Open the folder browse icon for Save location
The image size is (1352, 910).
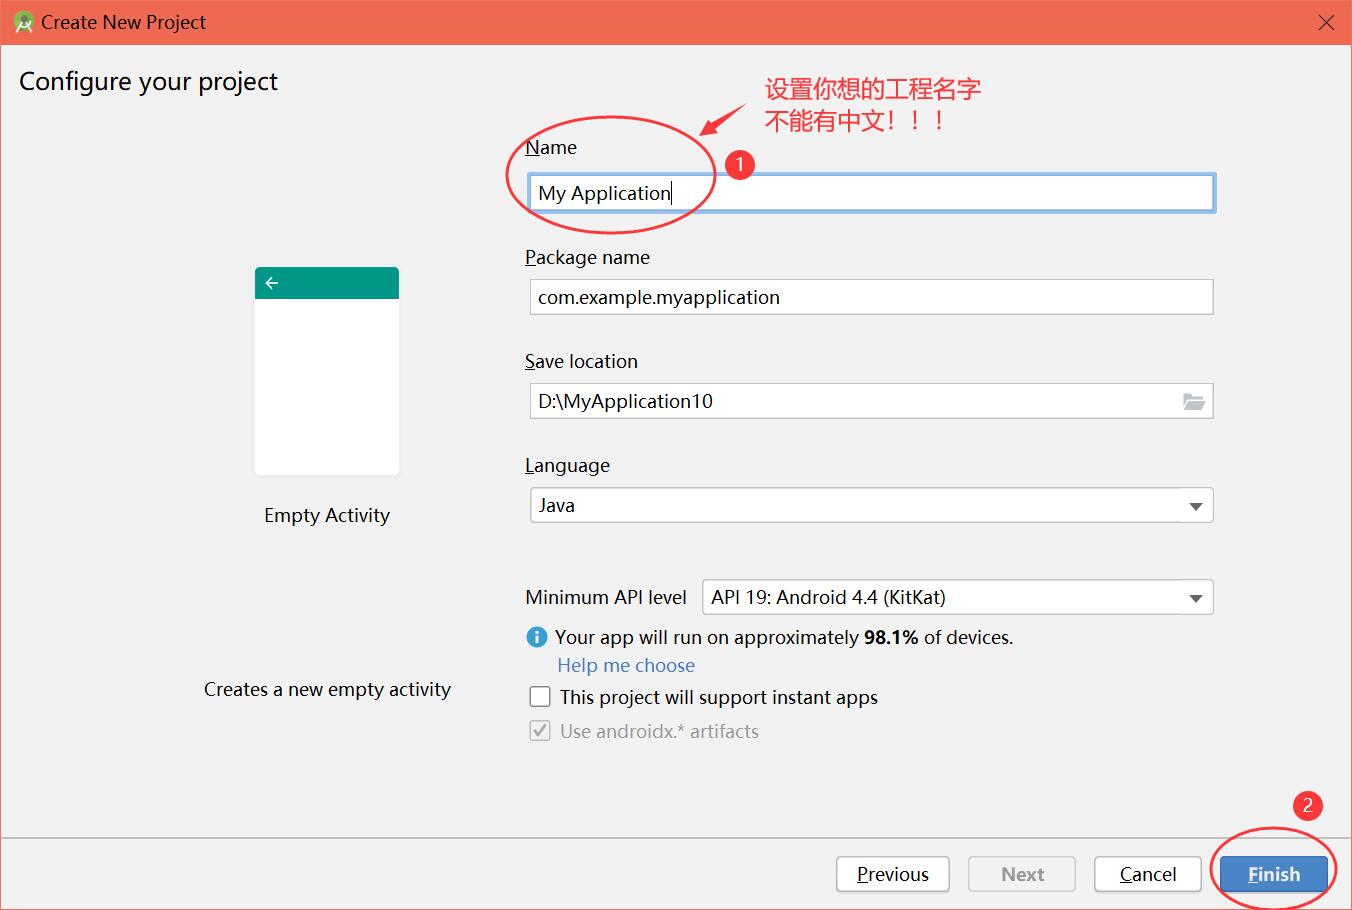coord(1194,401)
